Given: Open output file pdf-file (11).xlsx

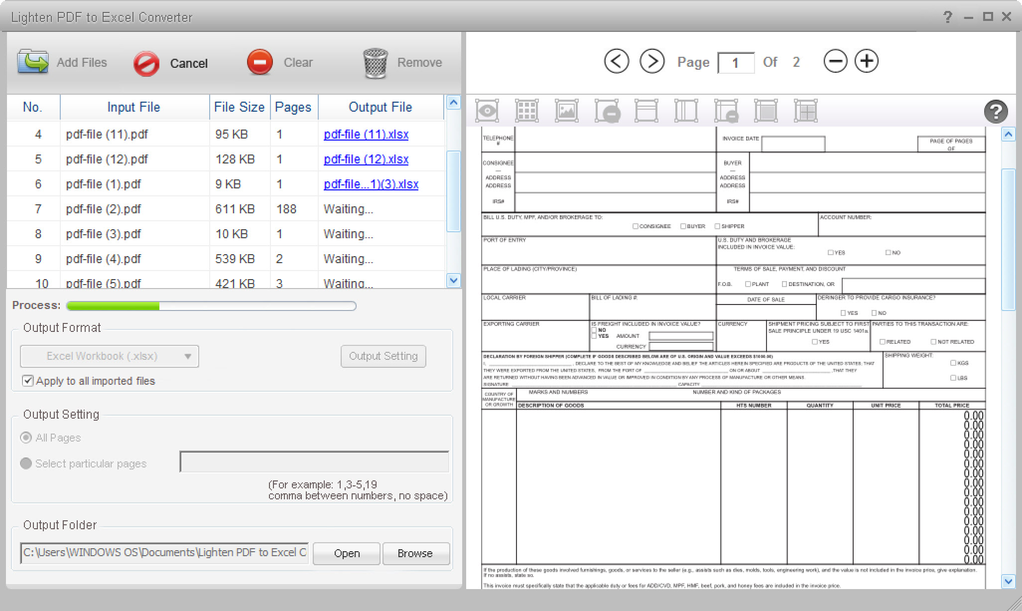Looking at the screenshot, I should point(366,134).
